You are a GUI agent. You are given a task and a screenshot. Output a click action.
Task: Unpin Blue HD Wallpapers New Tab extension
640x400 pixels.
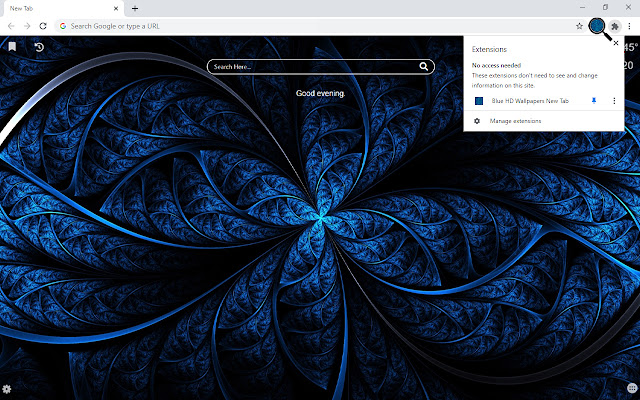[594, 101]
